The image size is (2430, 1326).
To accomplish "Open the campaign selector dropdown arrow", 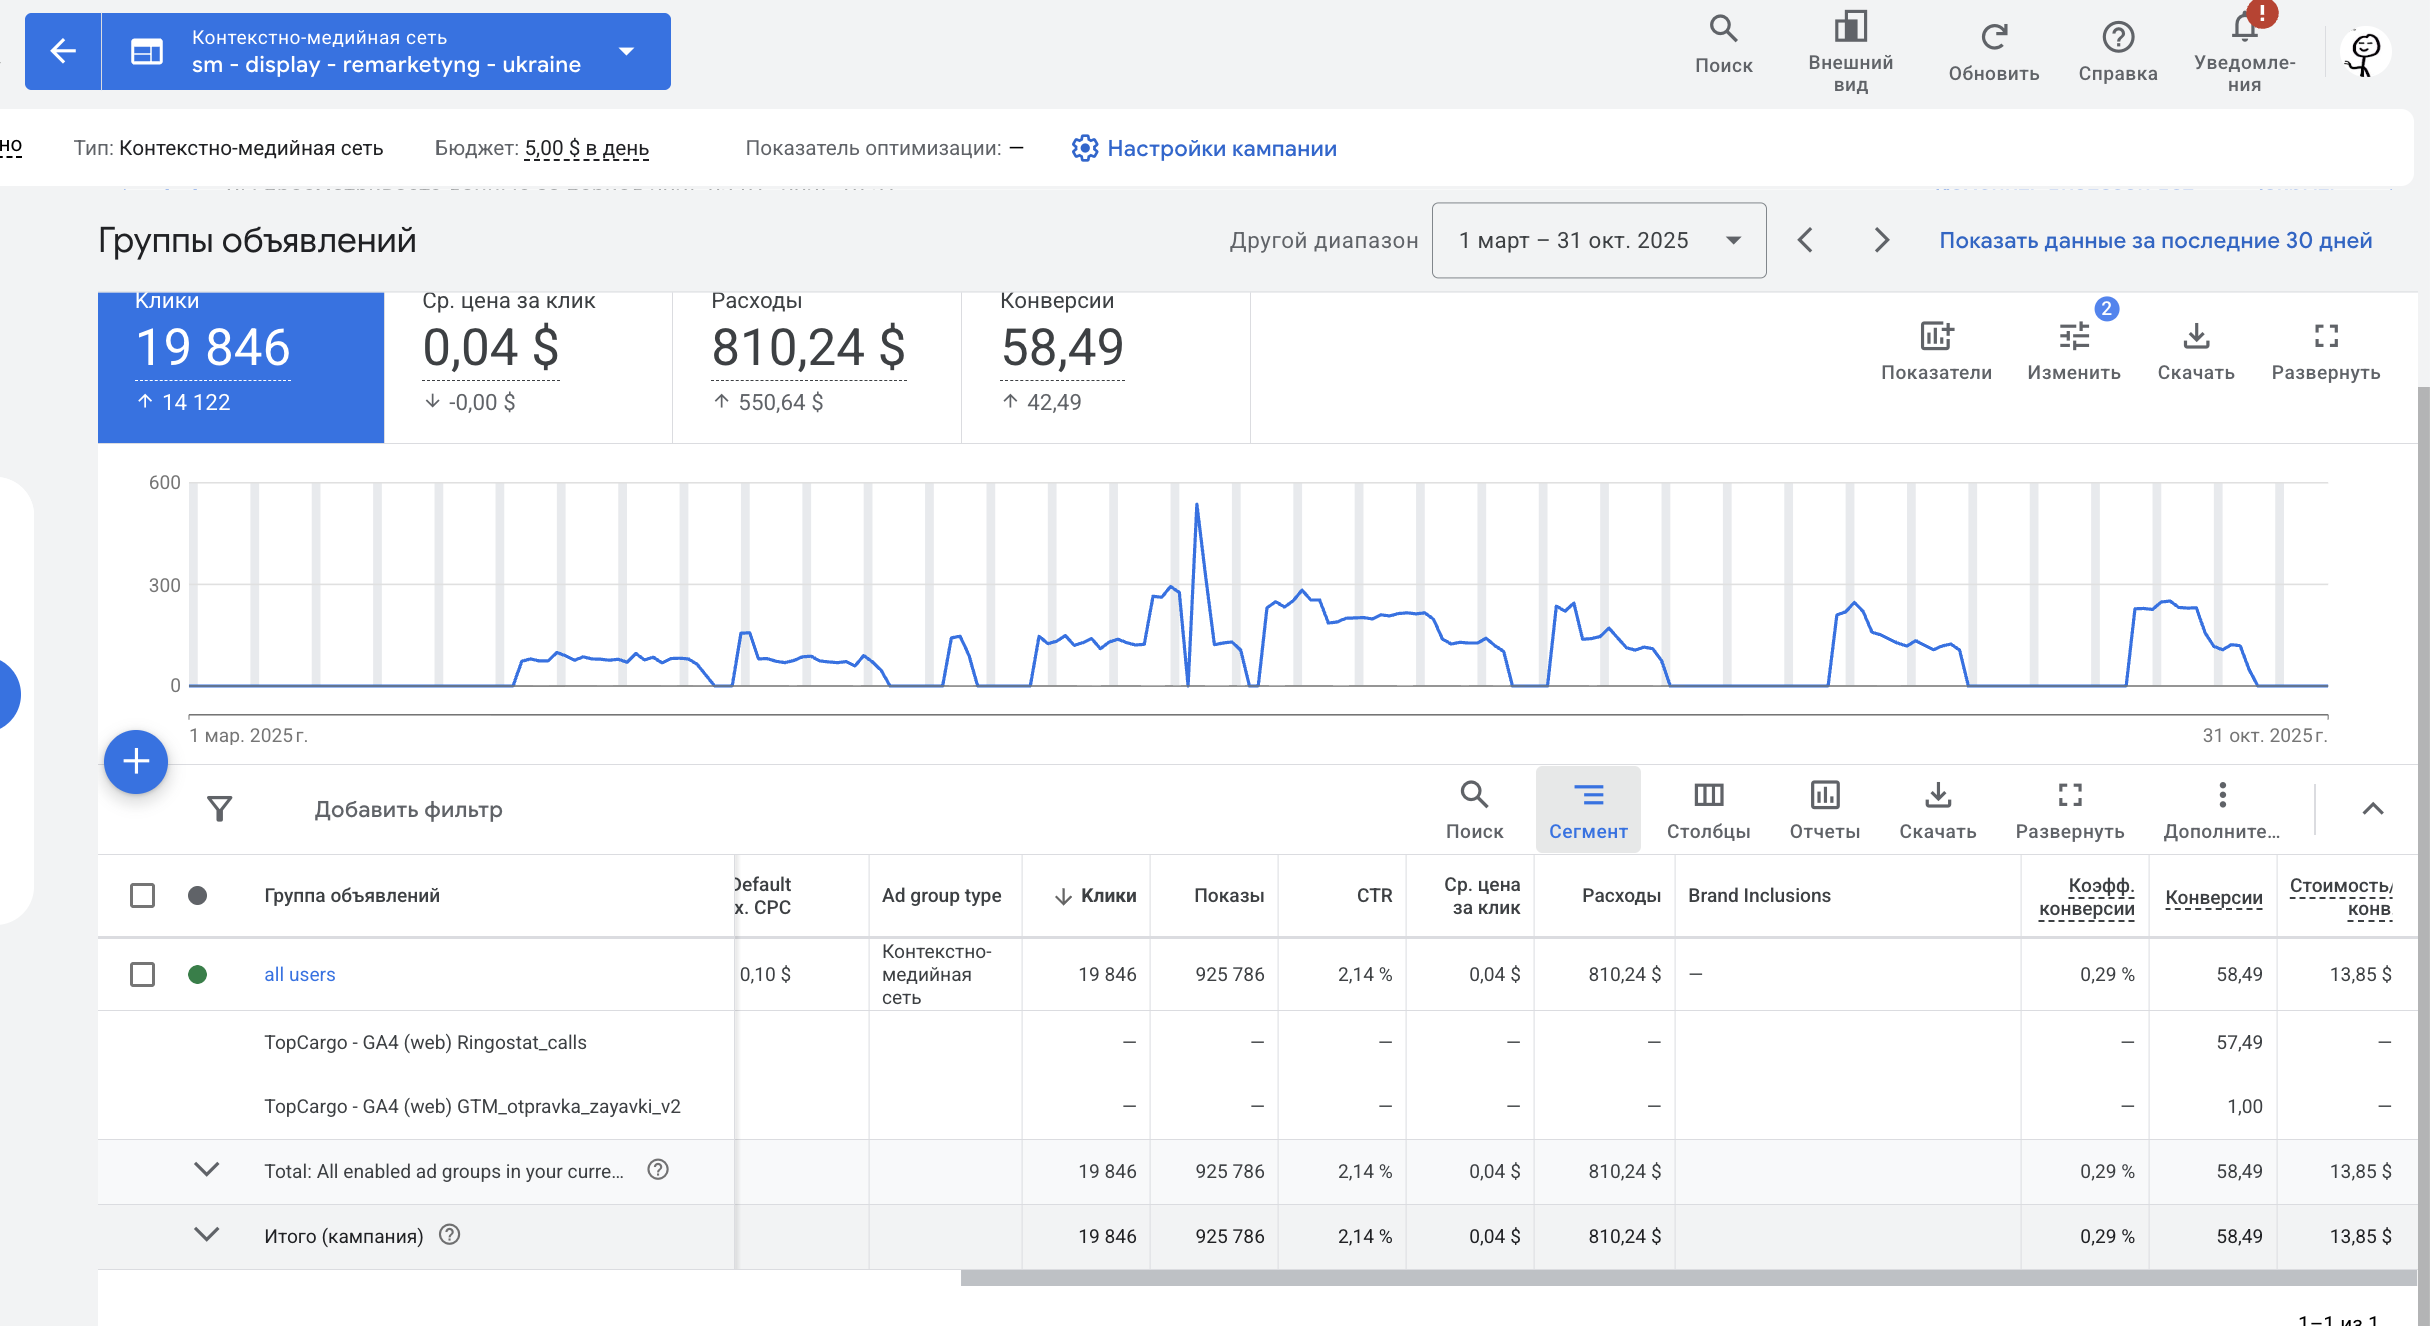I will coord(627,51).
